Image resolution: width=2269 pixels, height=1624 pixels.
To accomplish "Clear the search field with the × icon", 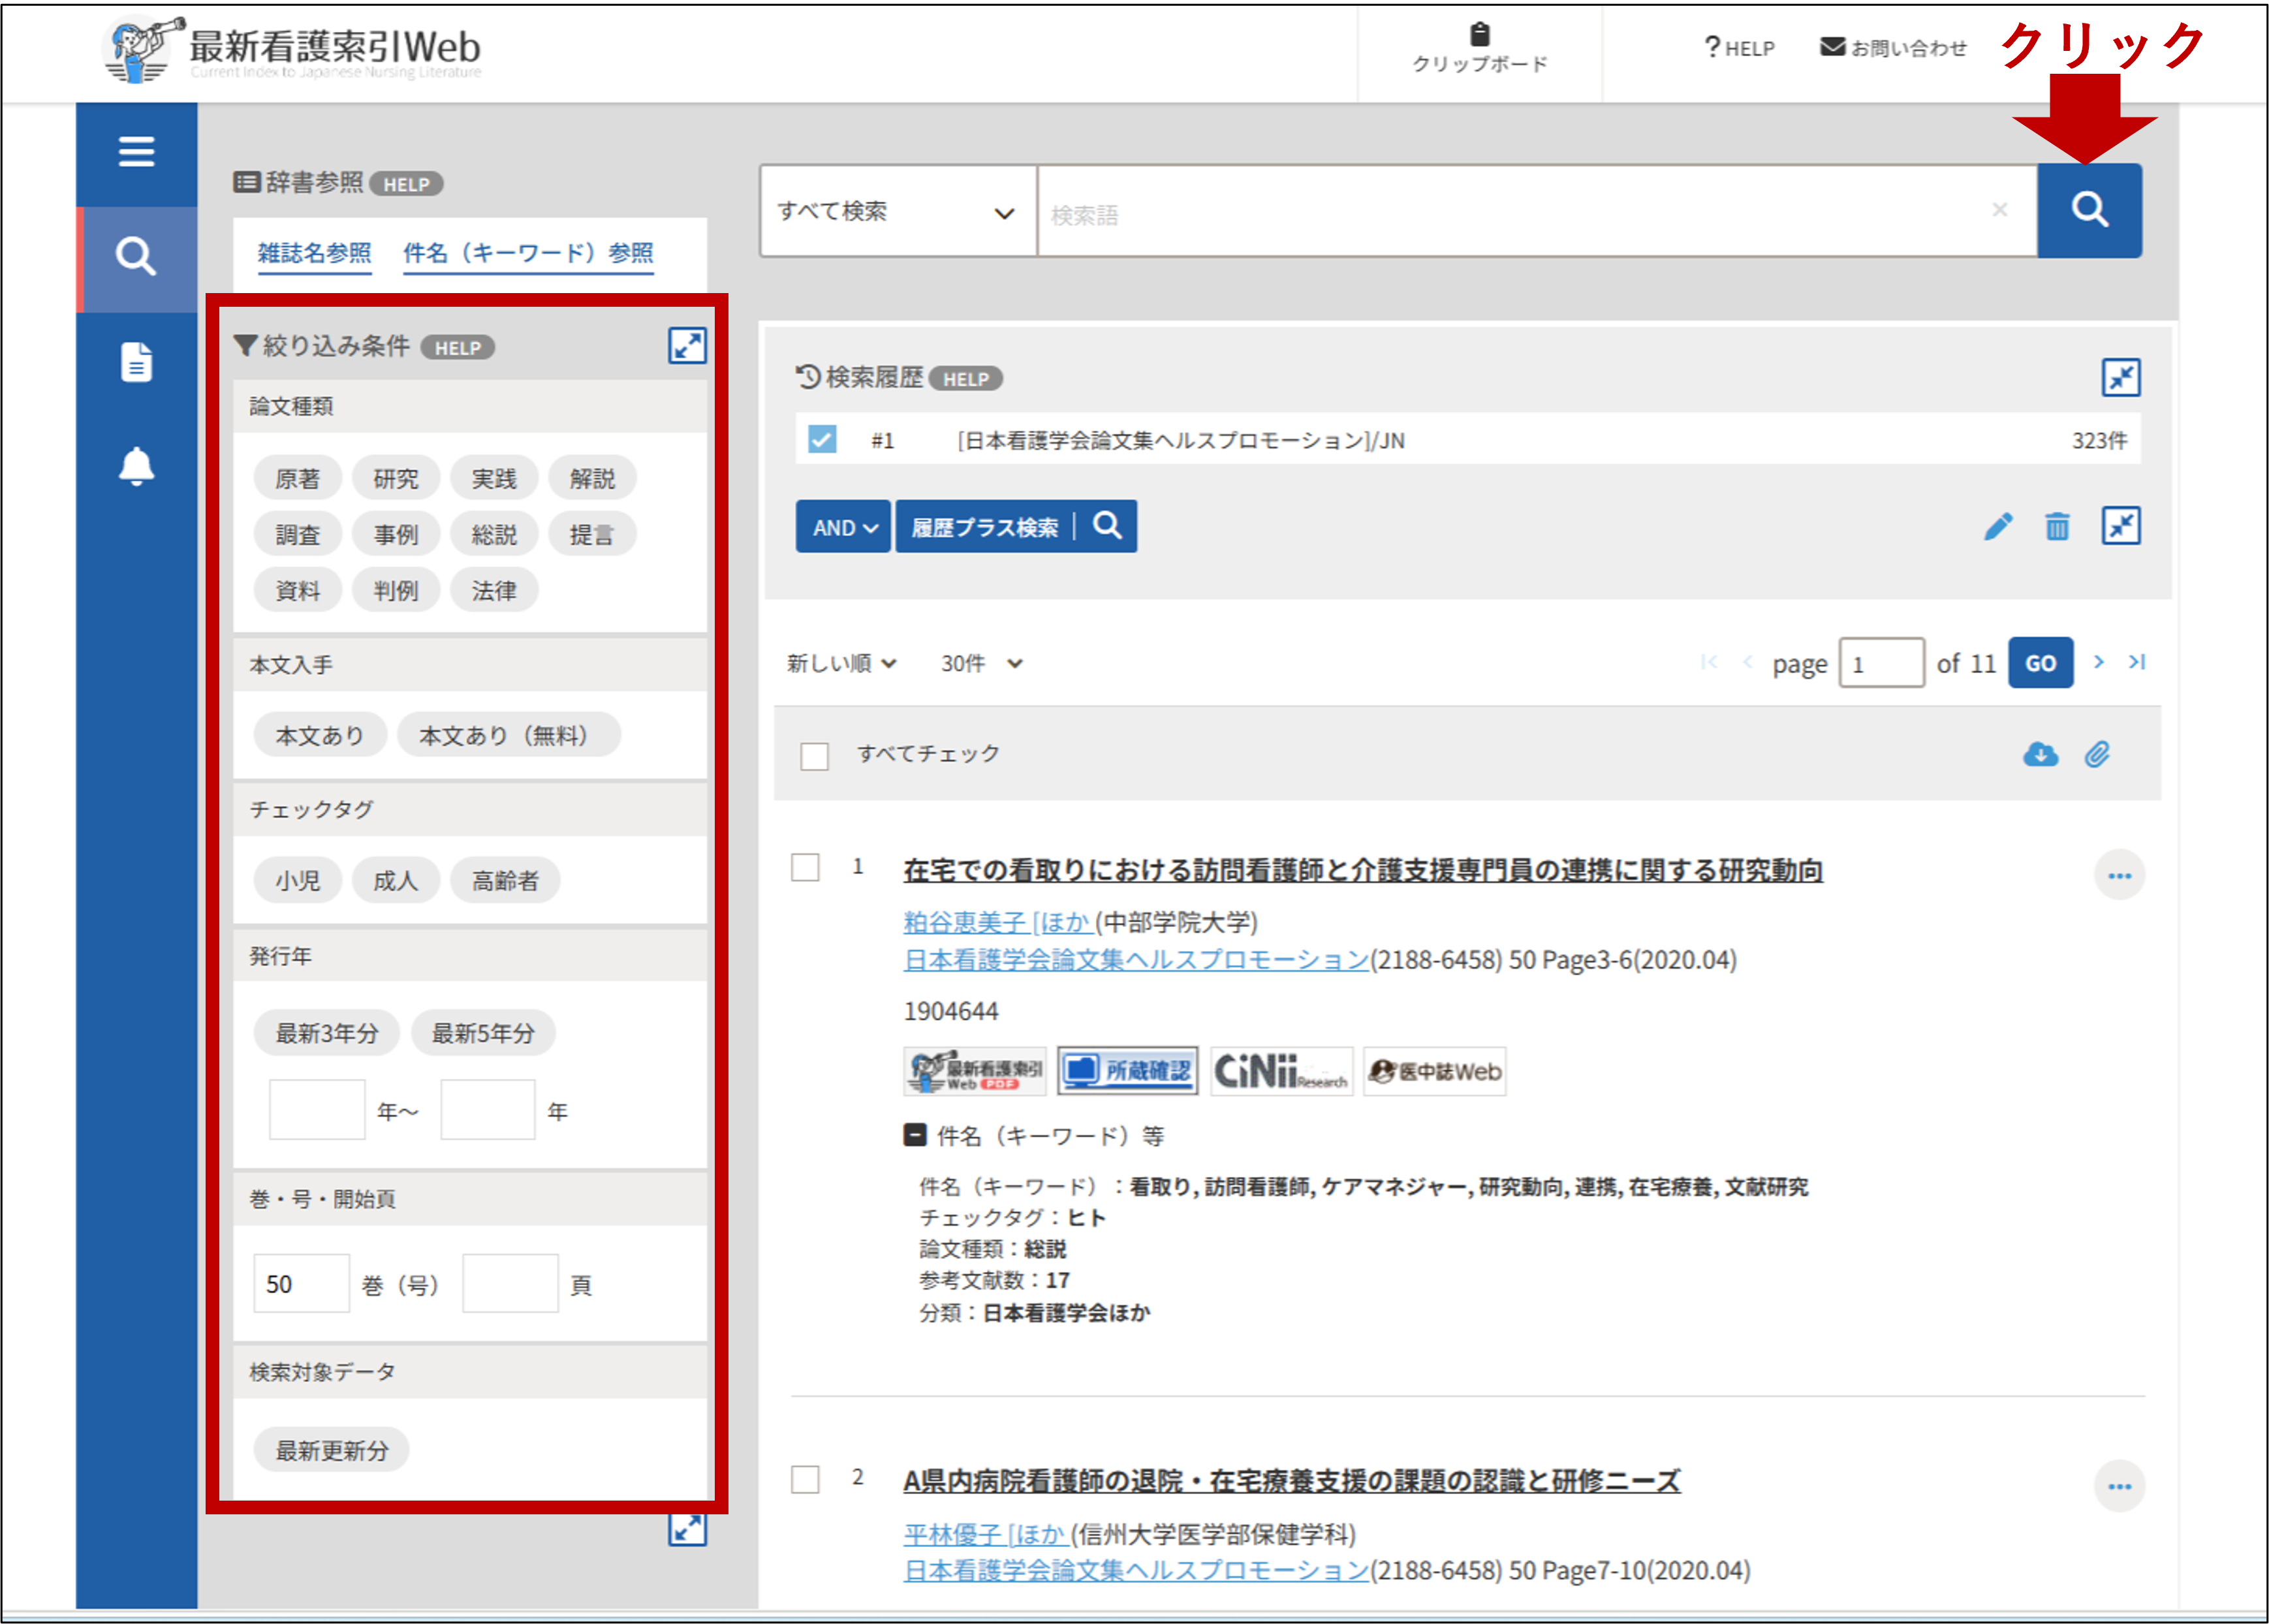I will (x=1999, y=209).
